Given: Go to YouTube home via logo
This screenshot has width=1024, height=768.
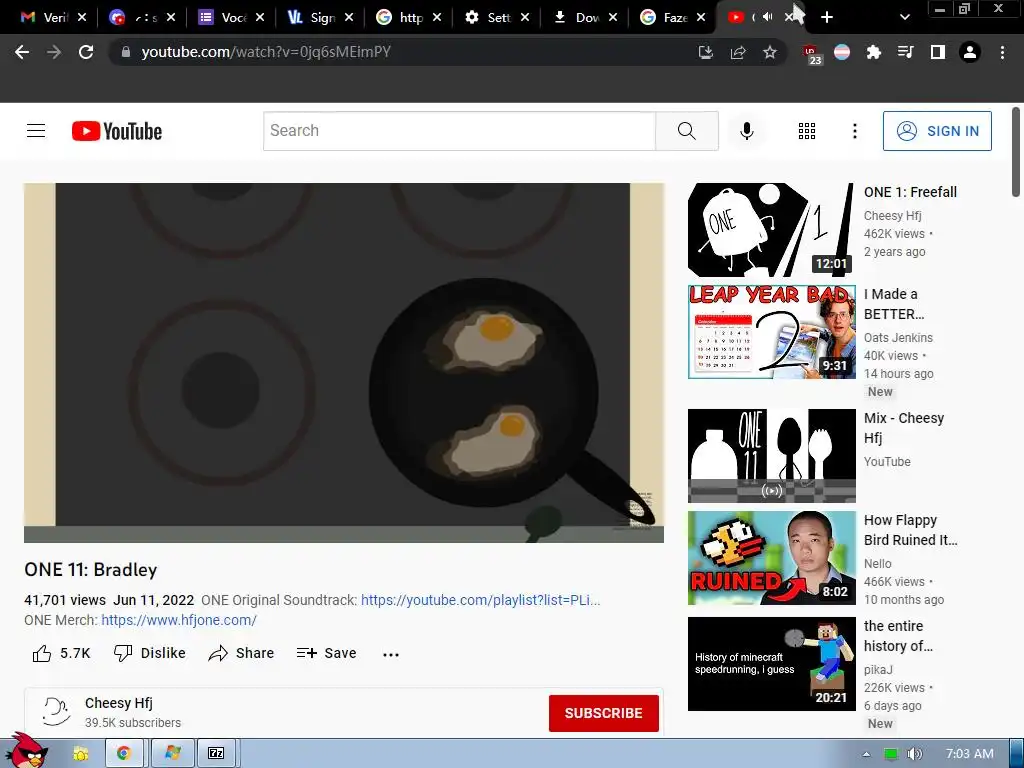Looking at the screenshot, I should pos(117,131).
